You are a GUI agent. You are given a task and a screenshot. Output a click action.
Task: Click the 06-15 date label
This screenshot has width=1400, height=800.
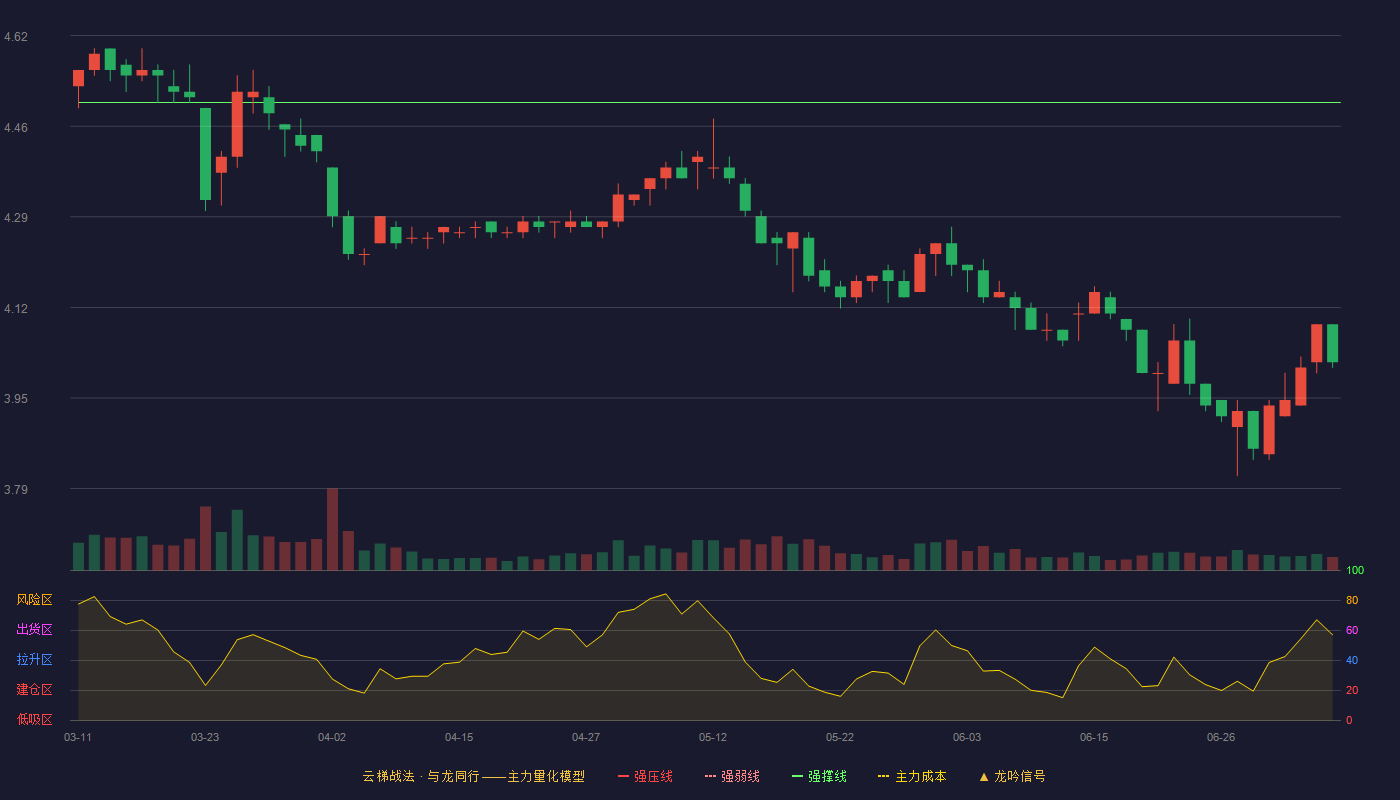[1094, 737]
